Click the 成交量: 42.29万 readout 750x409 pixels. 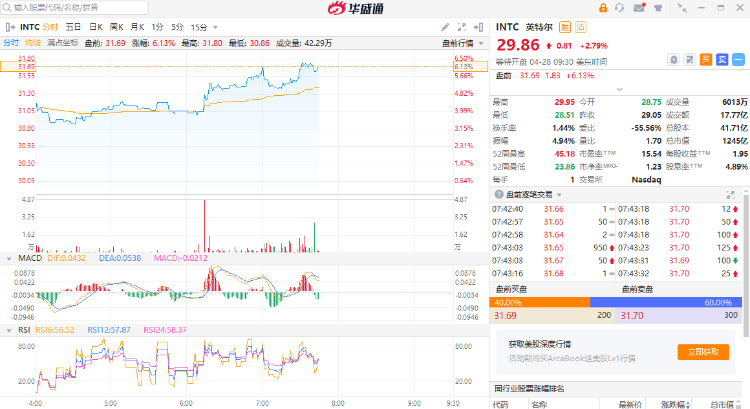[x=304, y=43]
